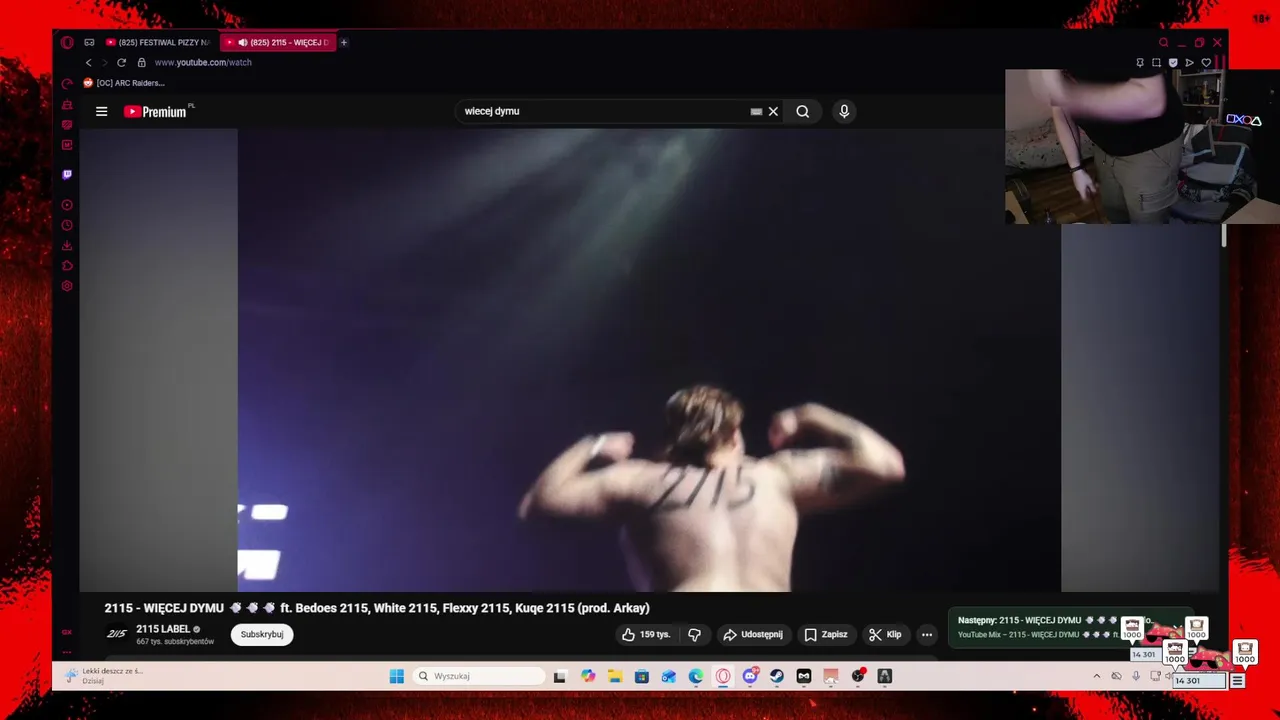
Task: Open more actions three-dot menu under video
Action: click(927, 634)
